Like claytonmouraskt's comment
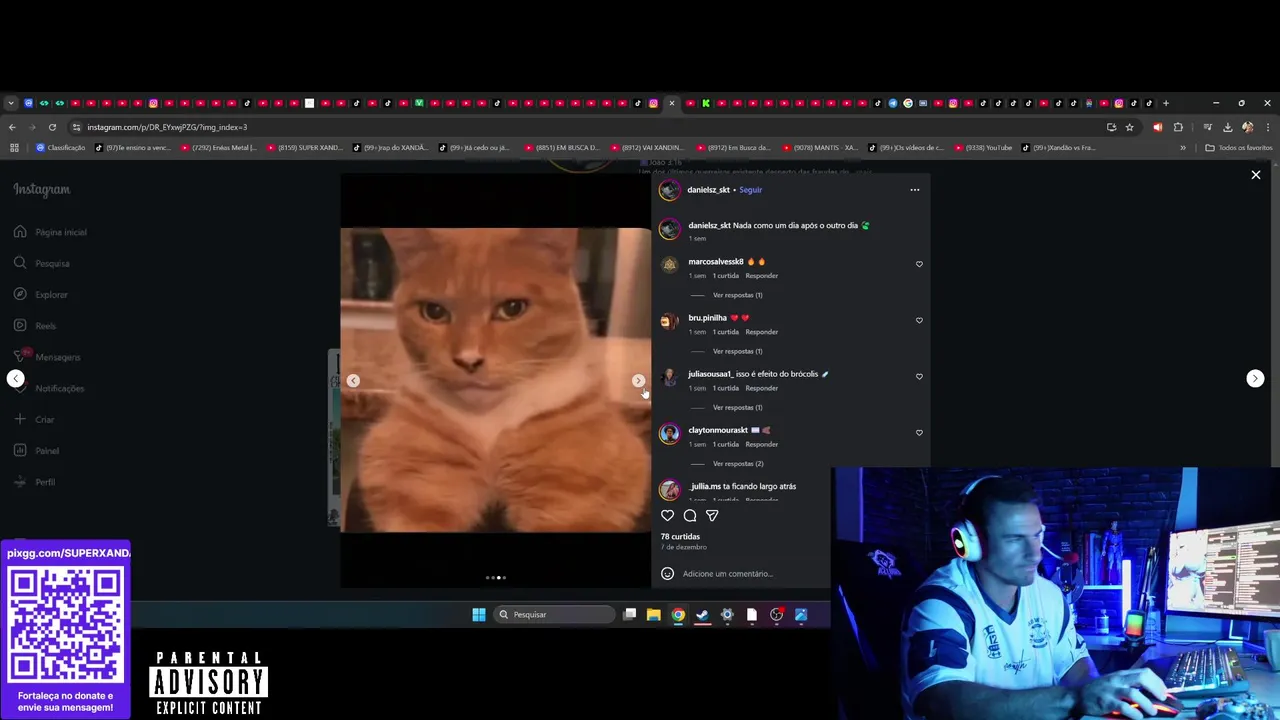The image size is (1280, 720). (x=919, y=432)
